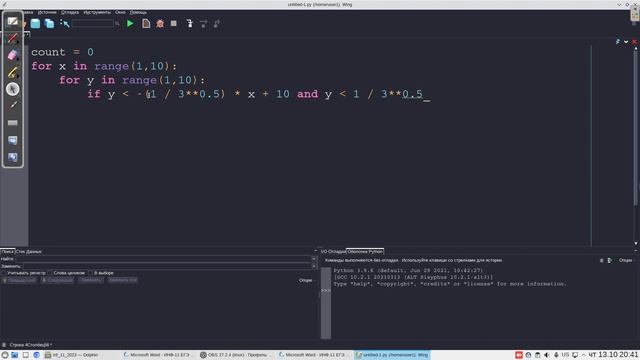Click the editor vertical scrollbar
This screenshot has height=360, width=640.
(x=636, y=127)
